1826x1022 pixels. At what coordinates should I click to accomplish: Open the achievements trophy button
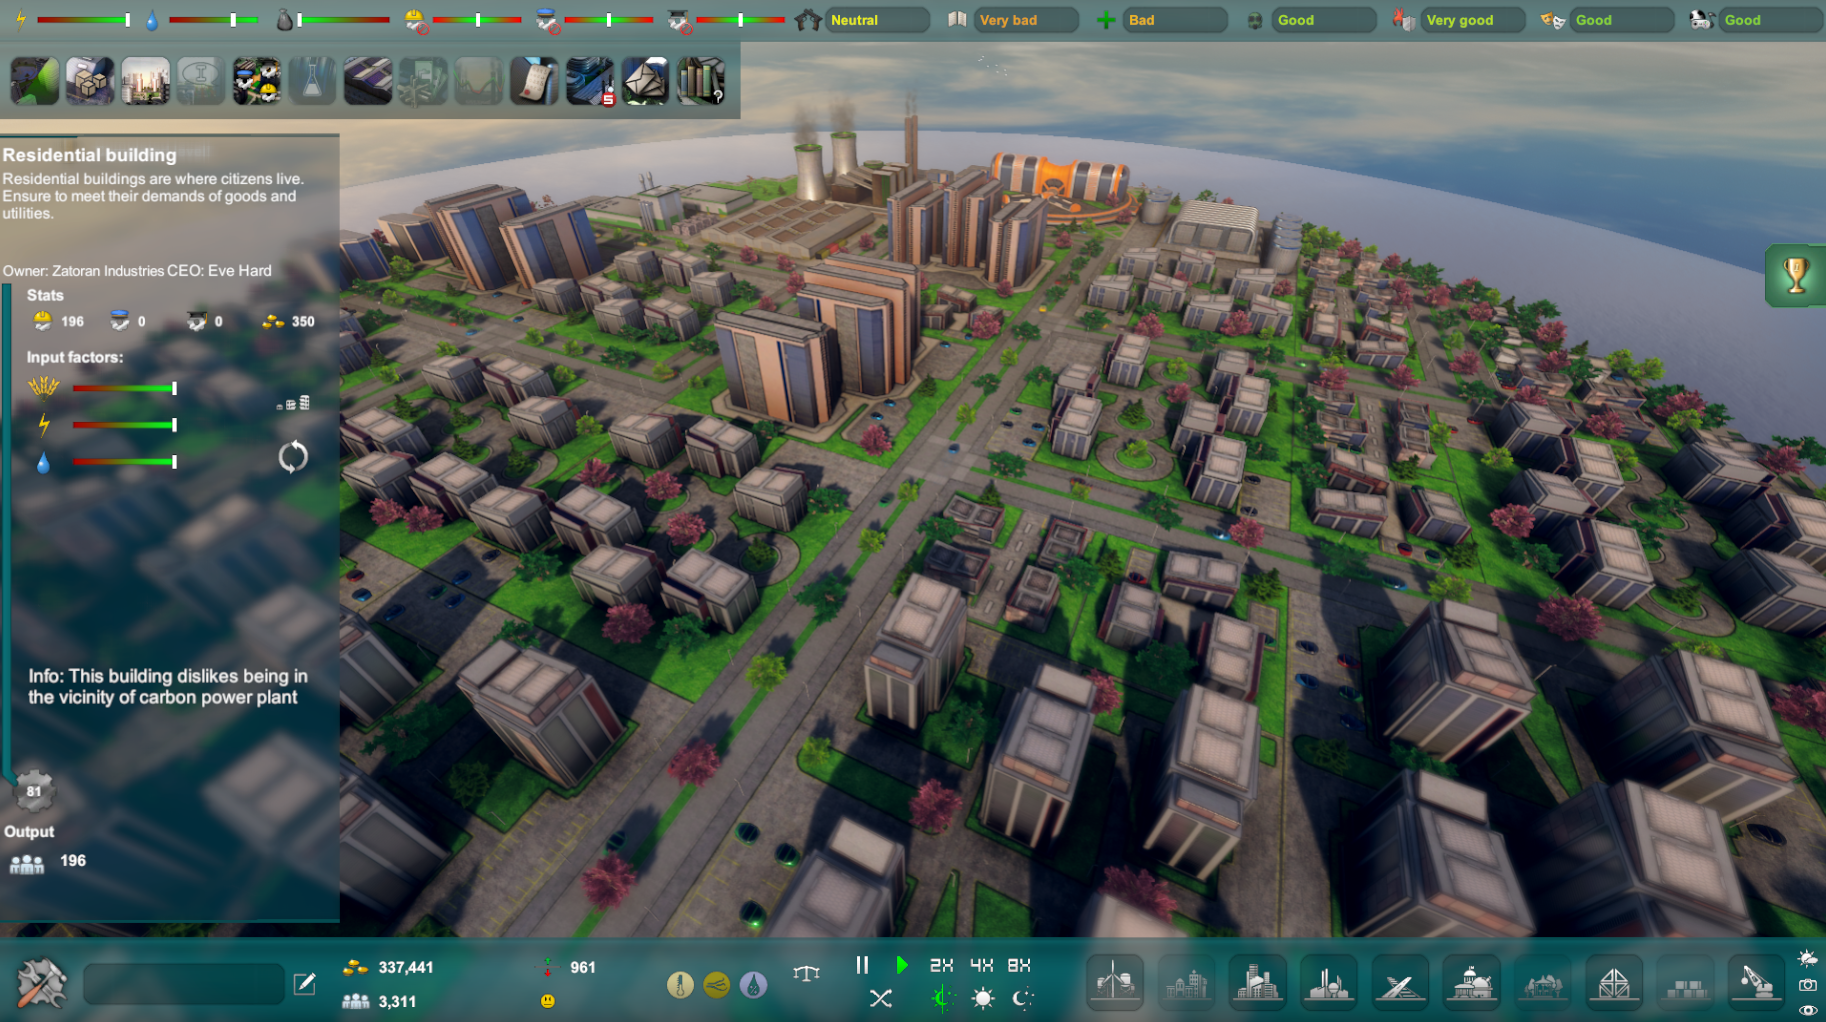pos(1796,275)
